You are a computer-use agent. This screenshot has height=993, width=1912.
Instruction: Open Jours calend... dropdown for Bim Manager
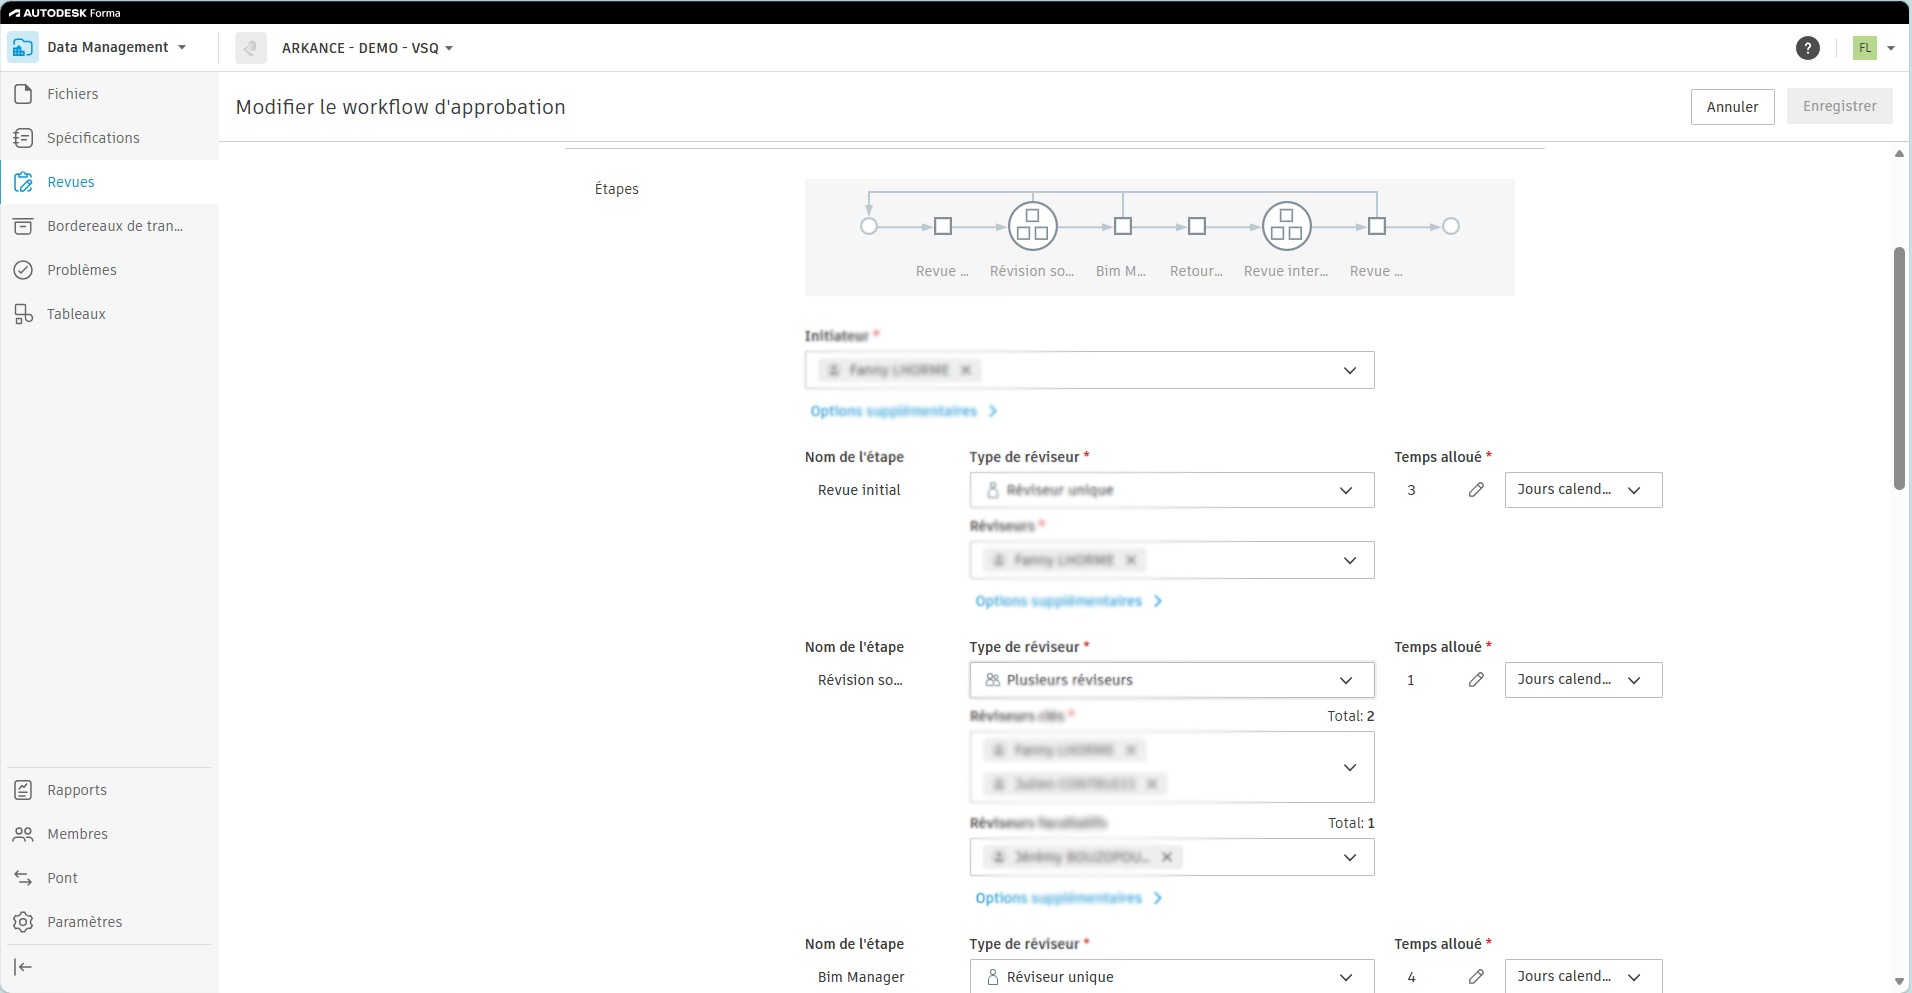click(x=1583, y=976)
